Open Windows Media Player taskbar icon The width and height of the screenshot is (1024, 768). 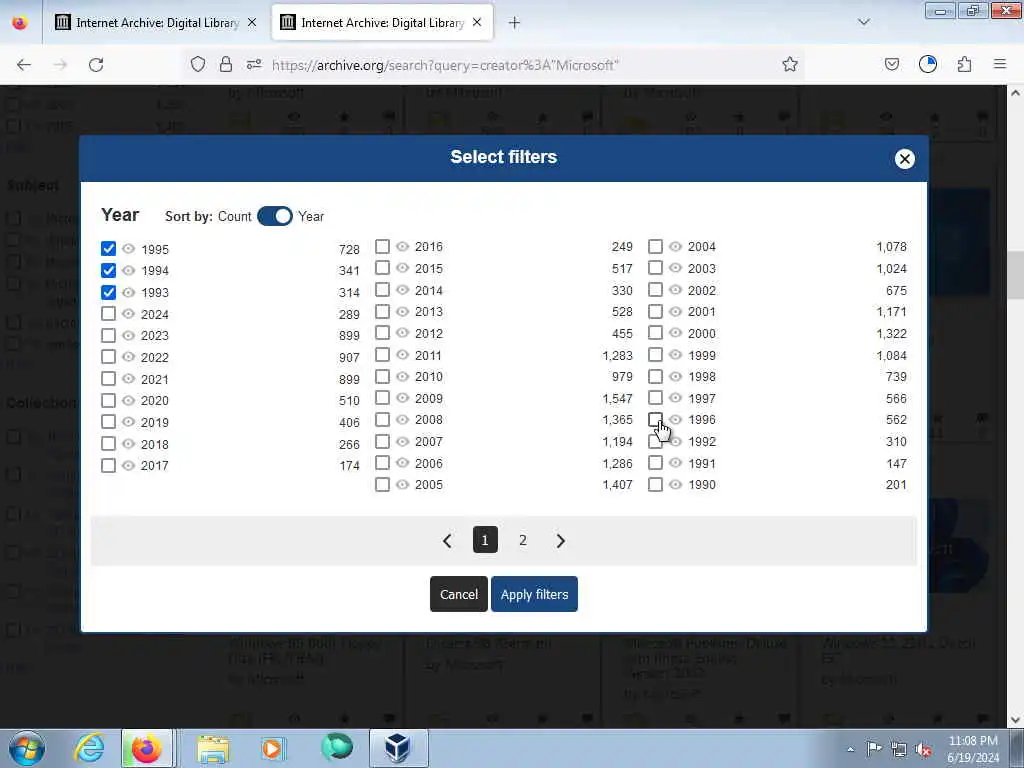pyautogui.click(x=273, y=748)
